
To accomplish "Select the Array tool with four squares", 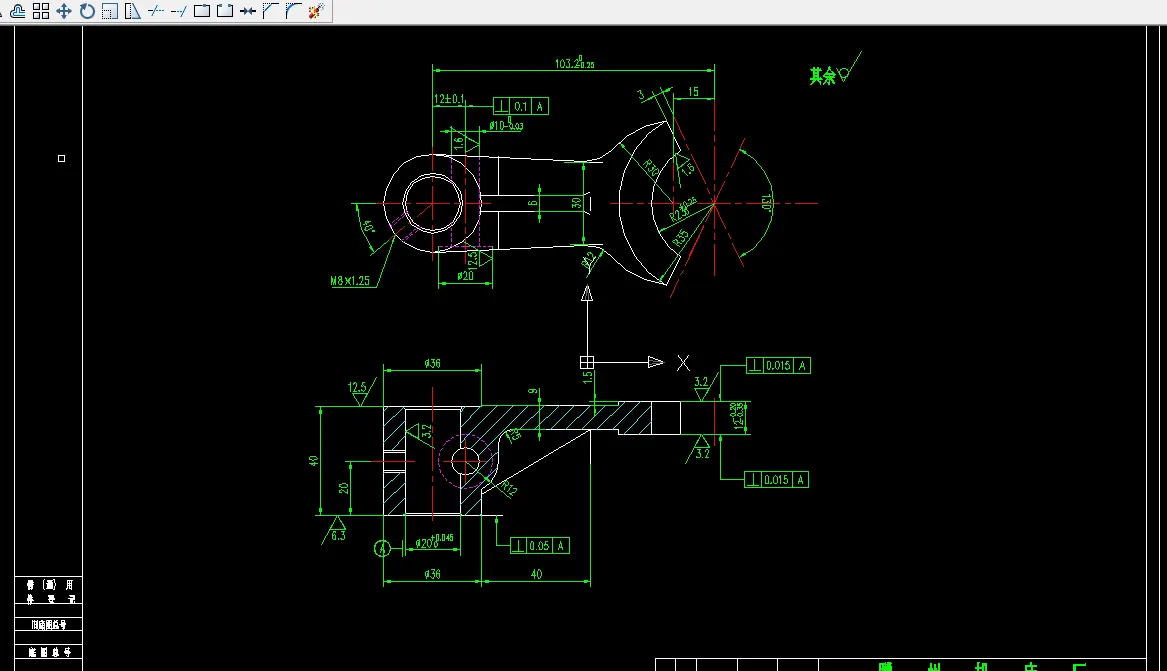I will [41, 10].
